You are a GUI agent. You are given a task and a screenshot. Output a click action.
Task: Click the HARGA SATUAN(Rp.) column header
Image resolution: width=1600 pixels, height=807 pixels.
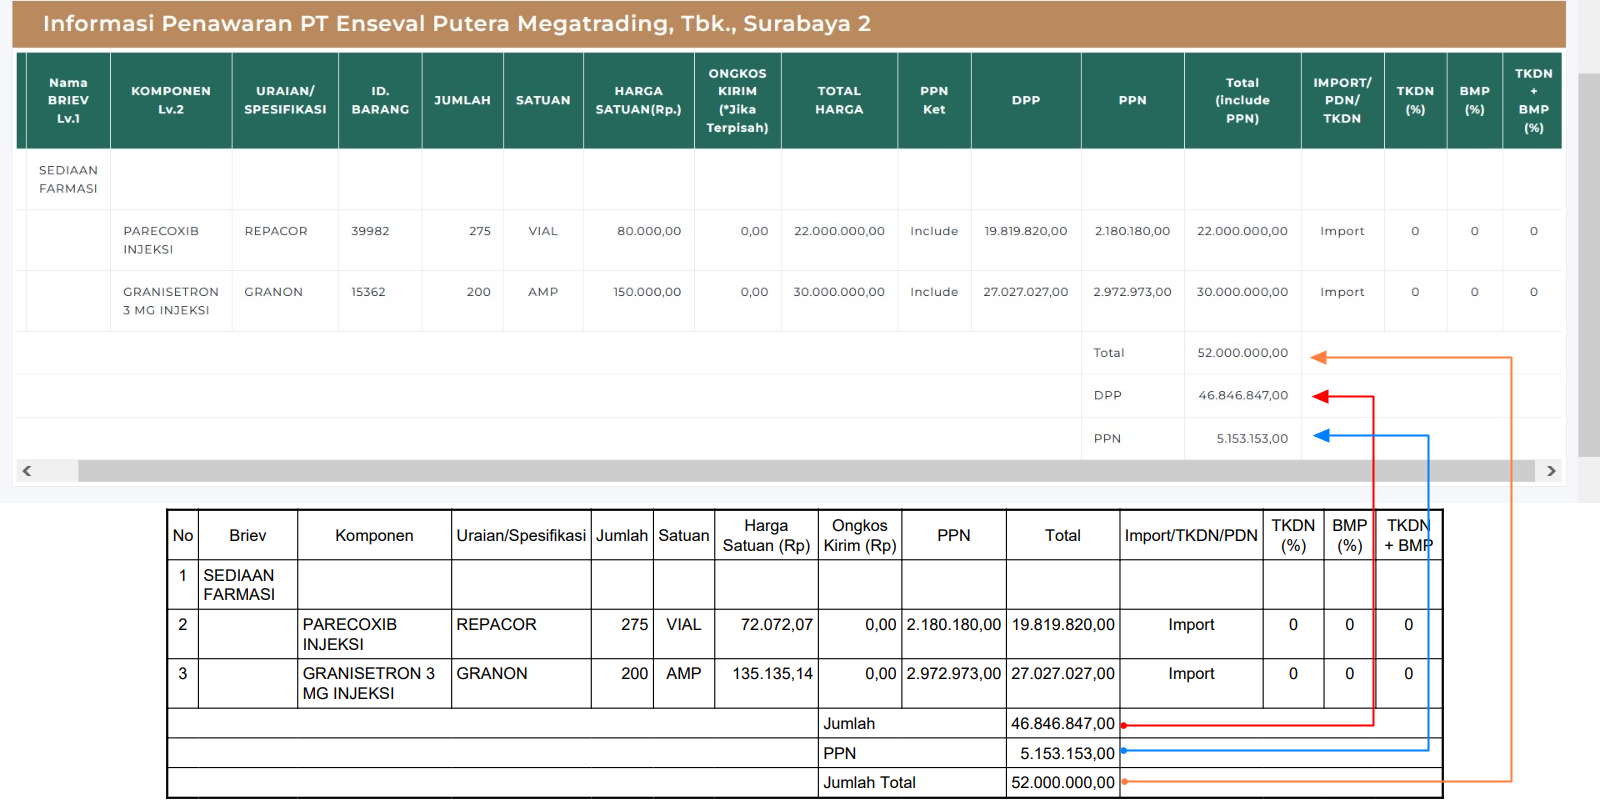click(x=638, y=100)
